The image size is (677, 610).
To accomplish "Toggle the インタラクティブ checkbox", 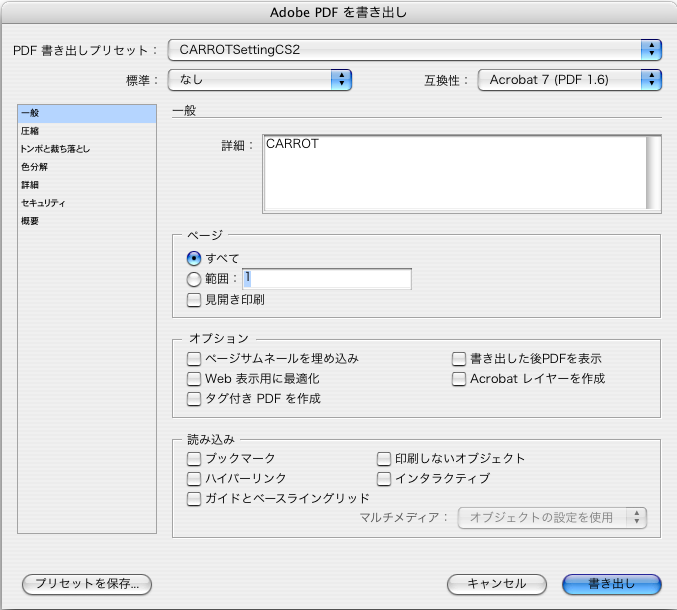I will pyautogui.click(x=384, y=479).
